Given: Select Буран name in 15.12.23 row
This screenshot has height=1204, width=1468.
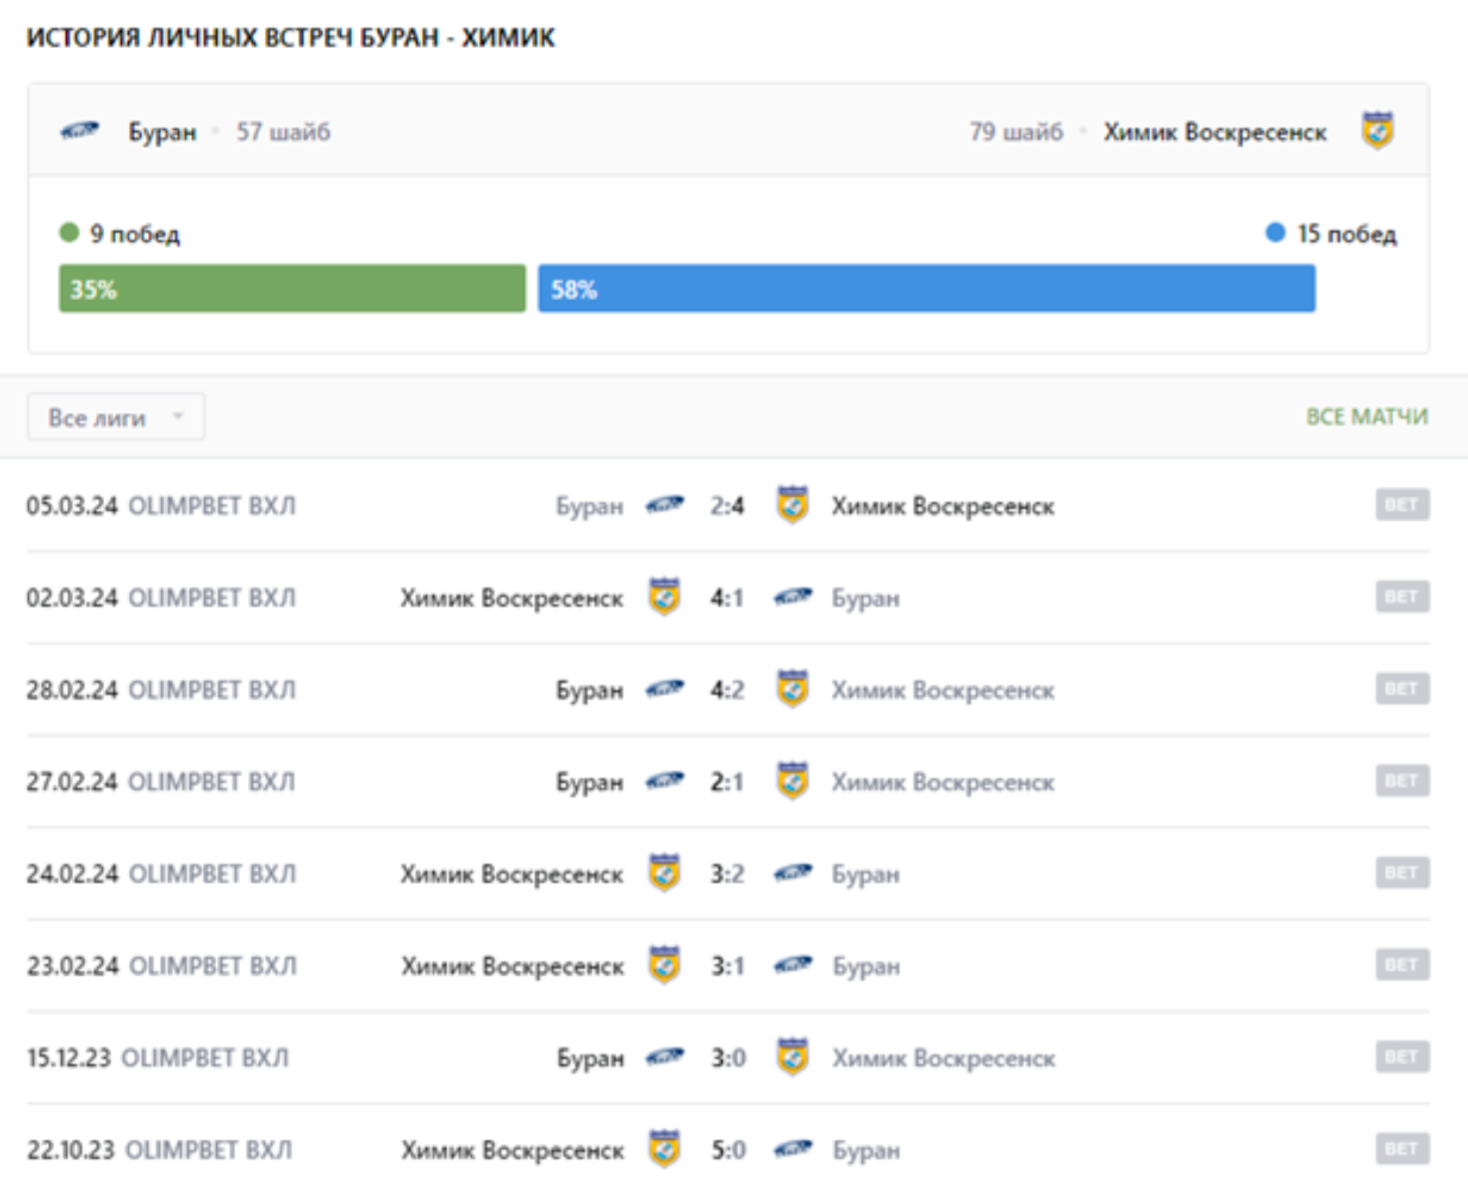Looking at the screenshot, I should (590, 1058).
